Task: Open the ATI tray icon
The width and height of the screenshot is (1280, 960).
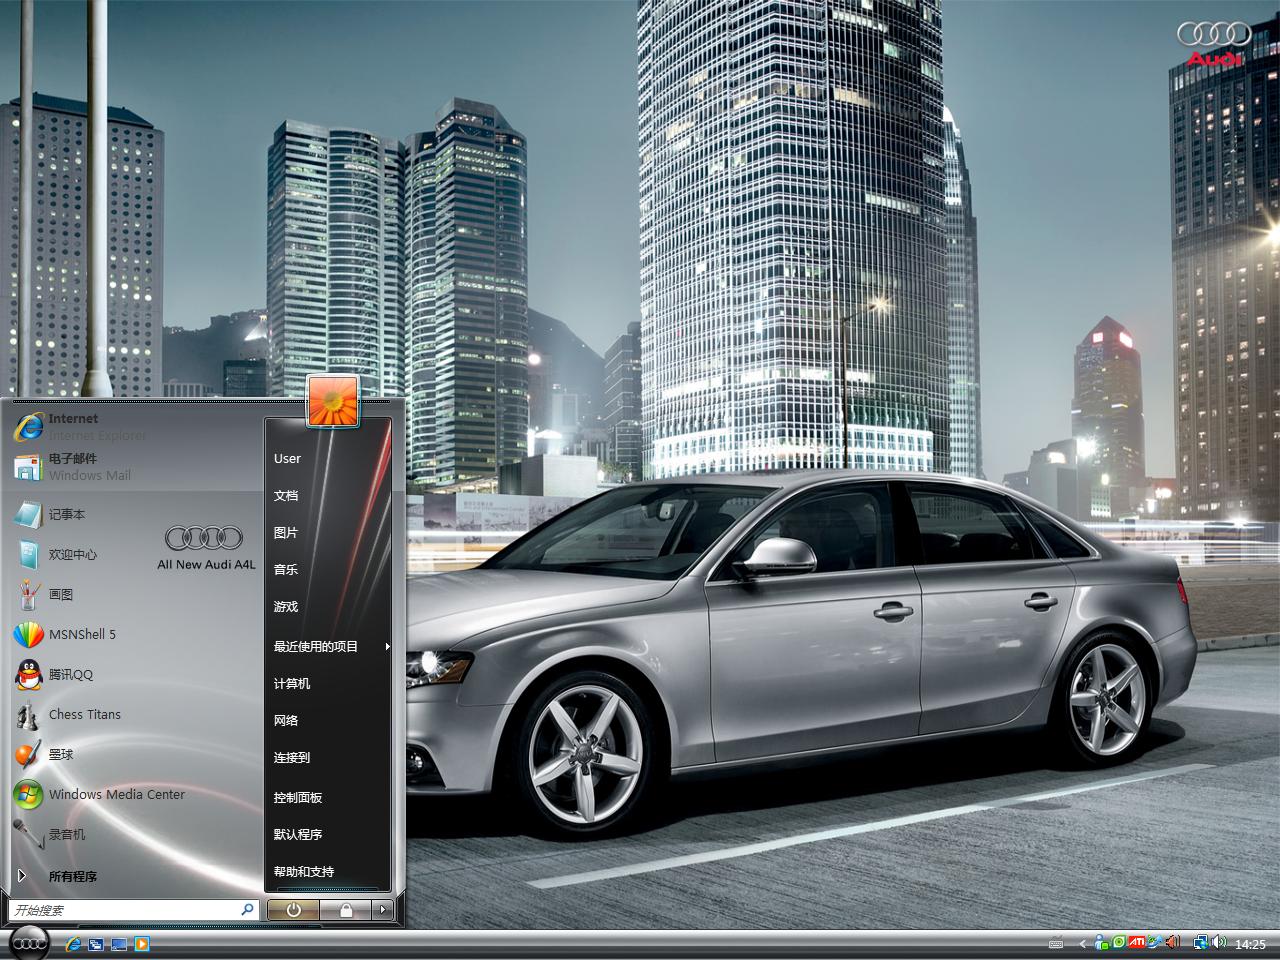Action: coord(1137,942)
